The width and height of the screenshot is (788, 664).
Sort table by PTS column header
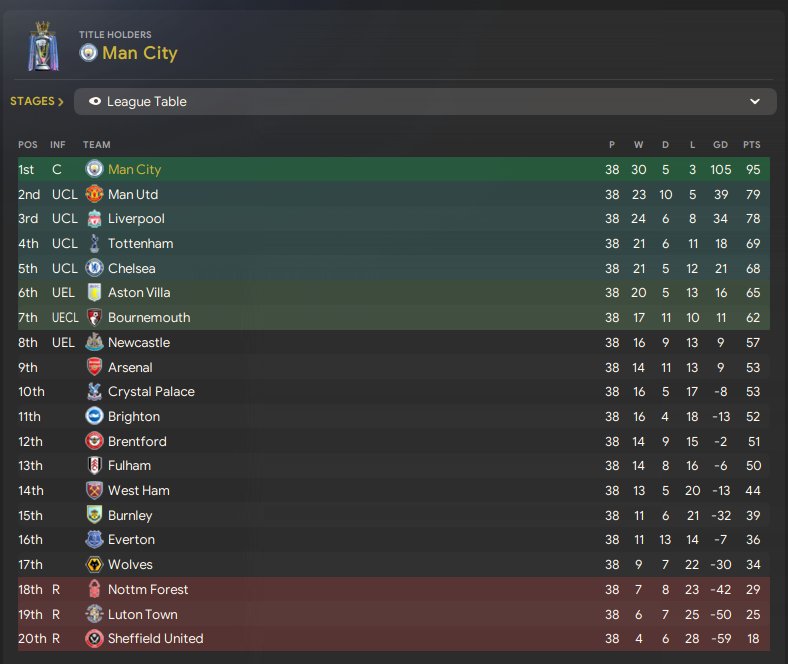(x=751, y=145)
